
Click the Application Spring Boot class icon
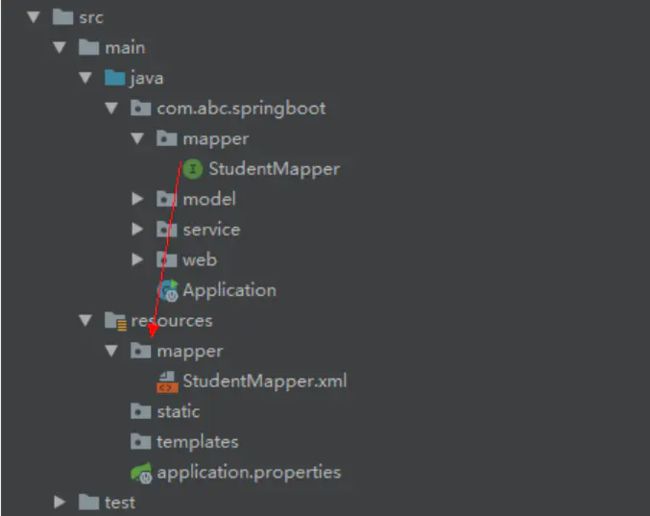pyautogui.click(x=168, y=290)
